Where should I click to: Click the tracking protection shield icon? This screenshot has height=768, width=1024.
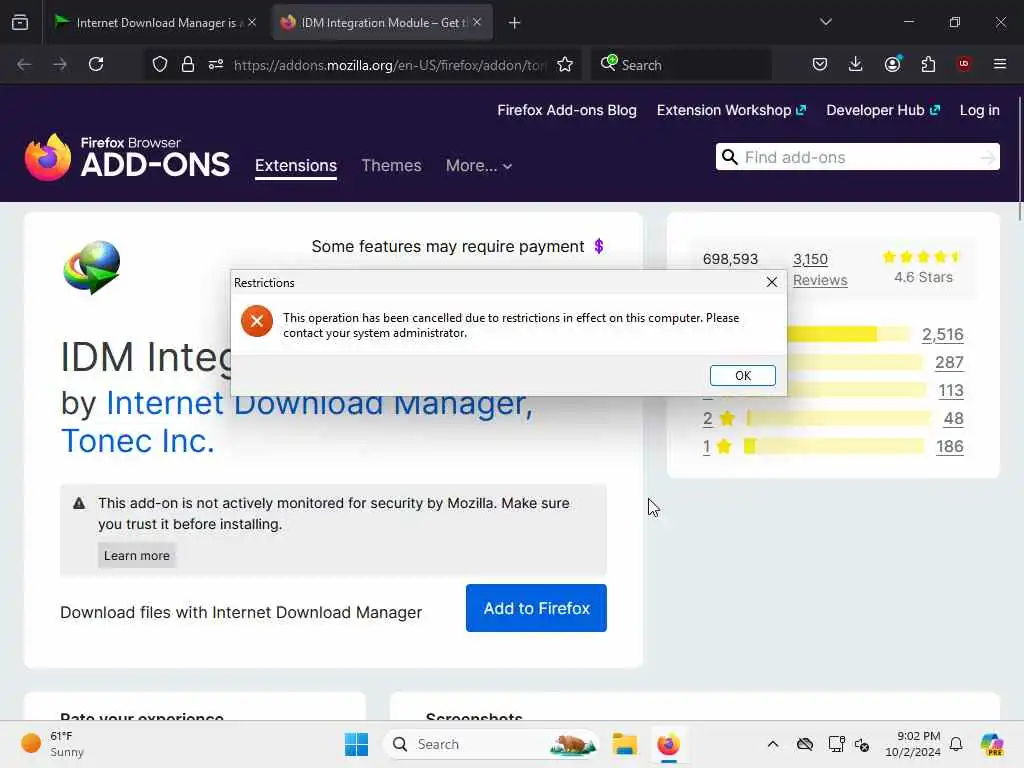(x=160, y=65)
